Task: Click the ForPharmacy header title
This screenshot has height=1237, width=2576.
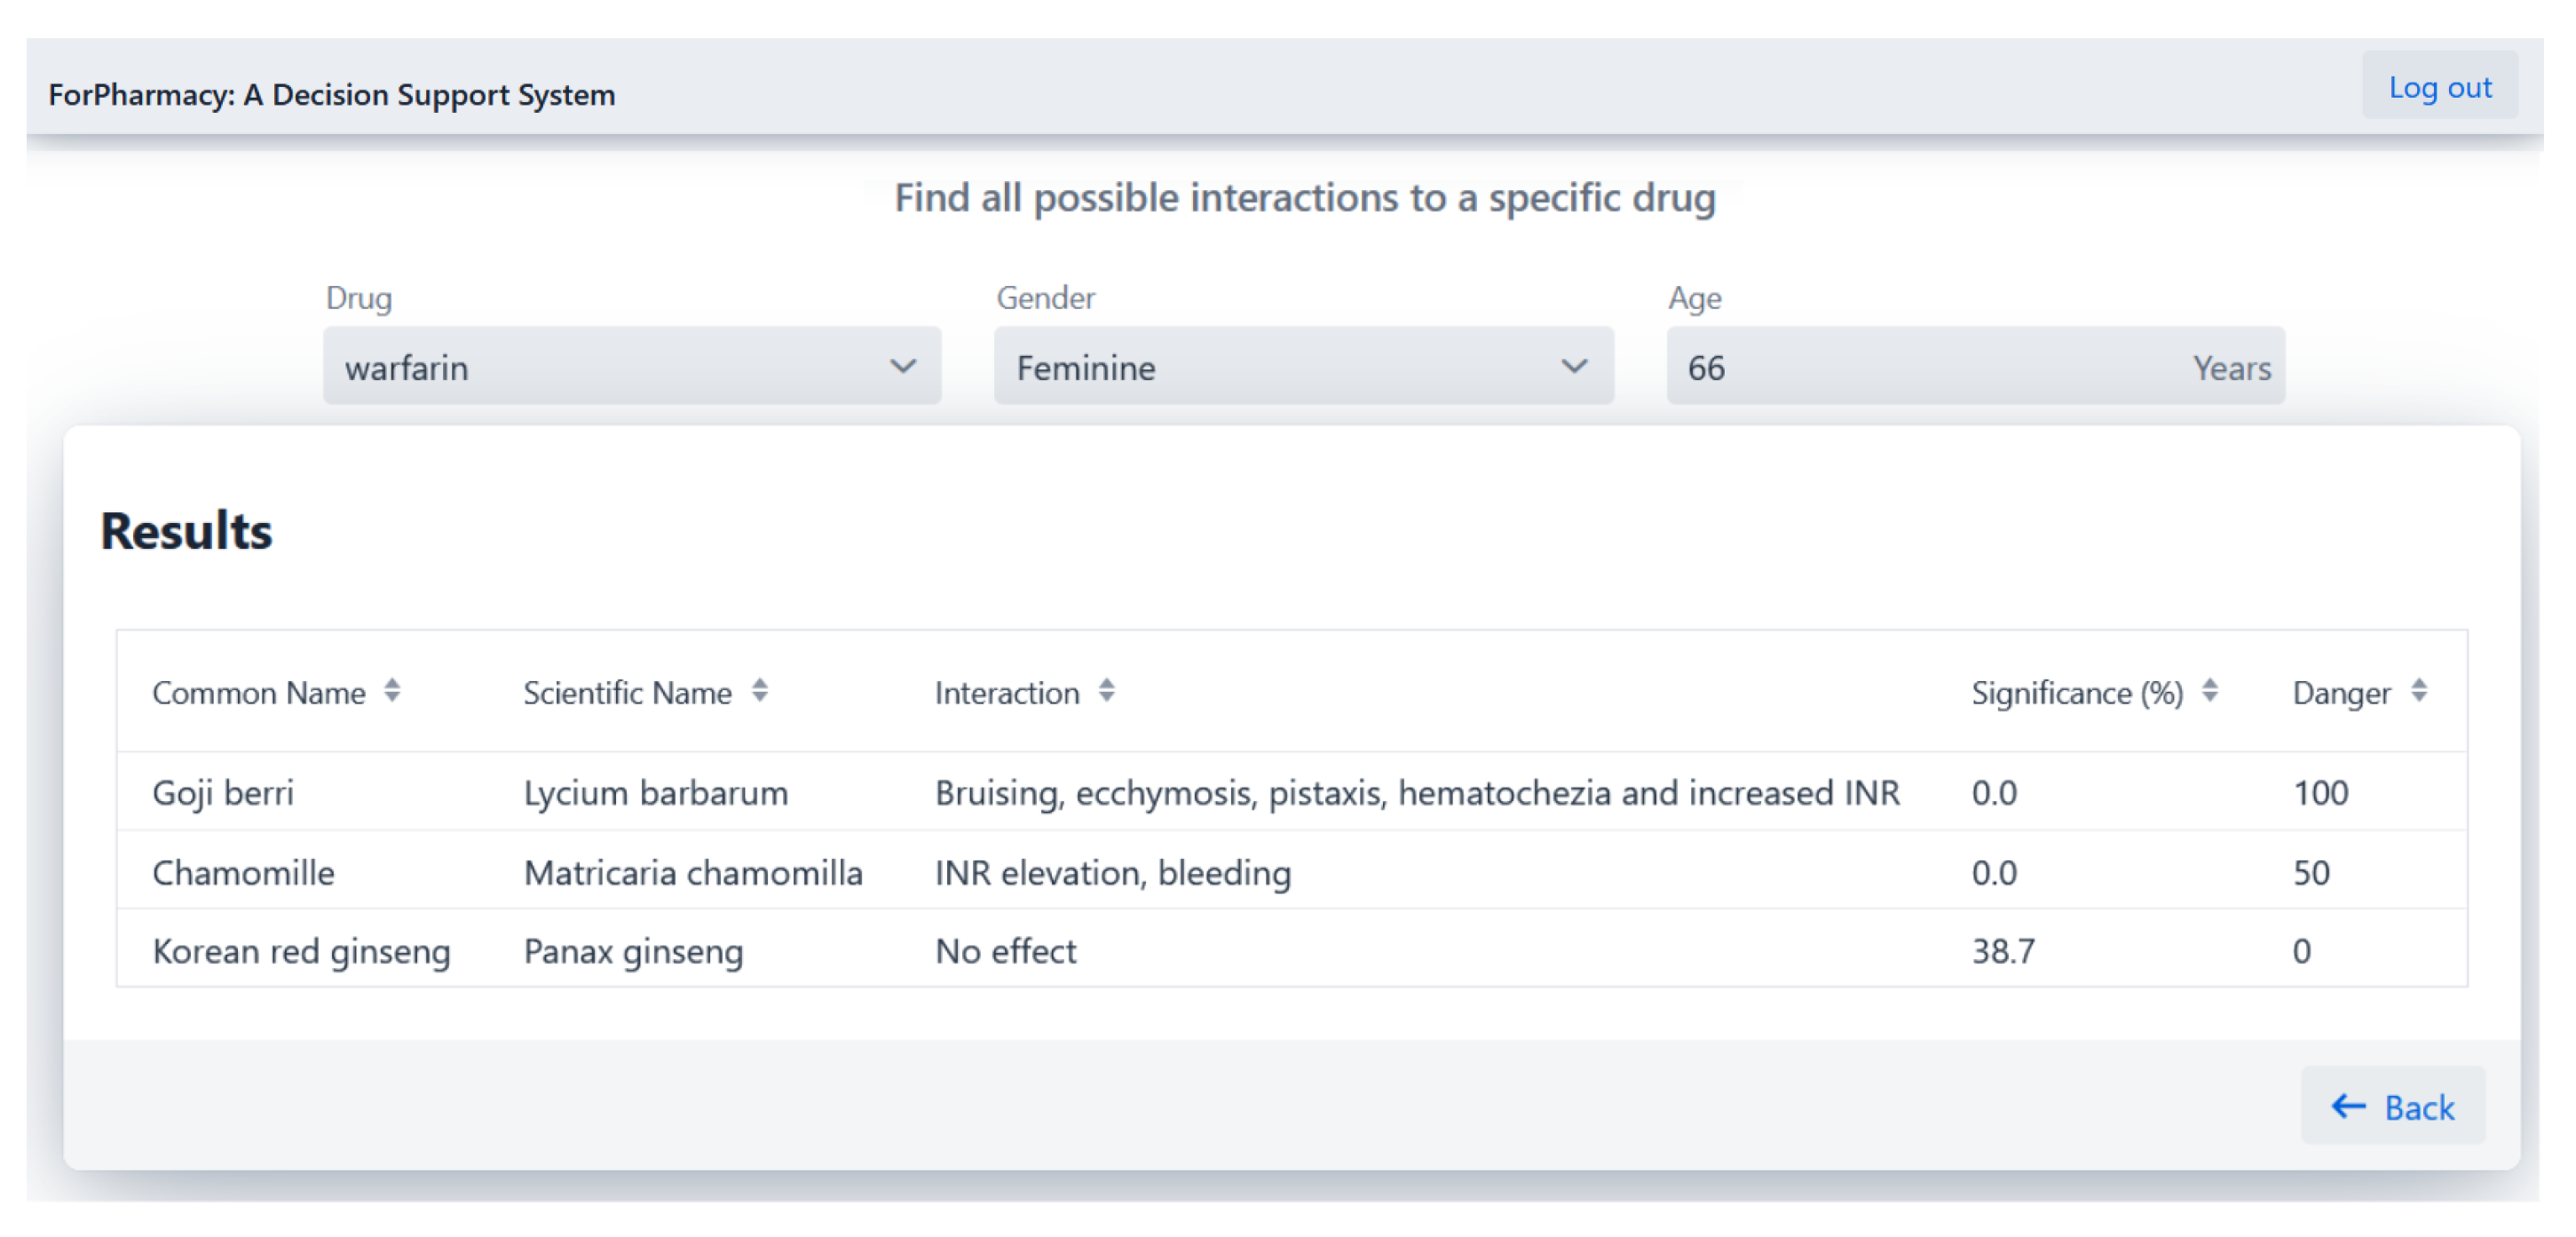Action: 332,95
